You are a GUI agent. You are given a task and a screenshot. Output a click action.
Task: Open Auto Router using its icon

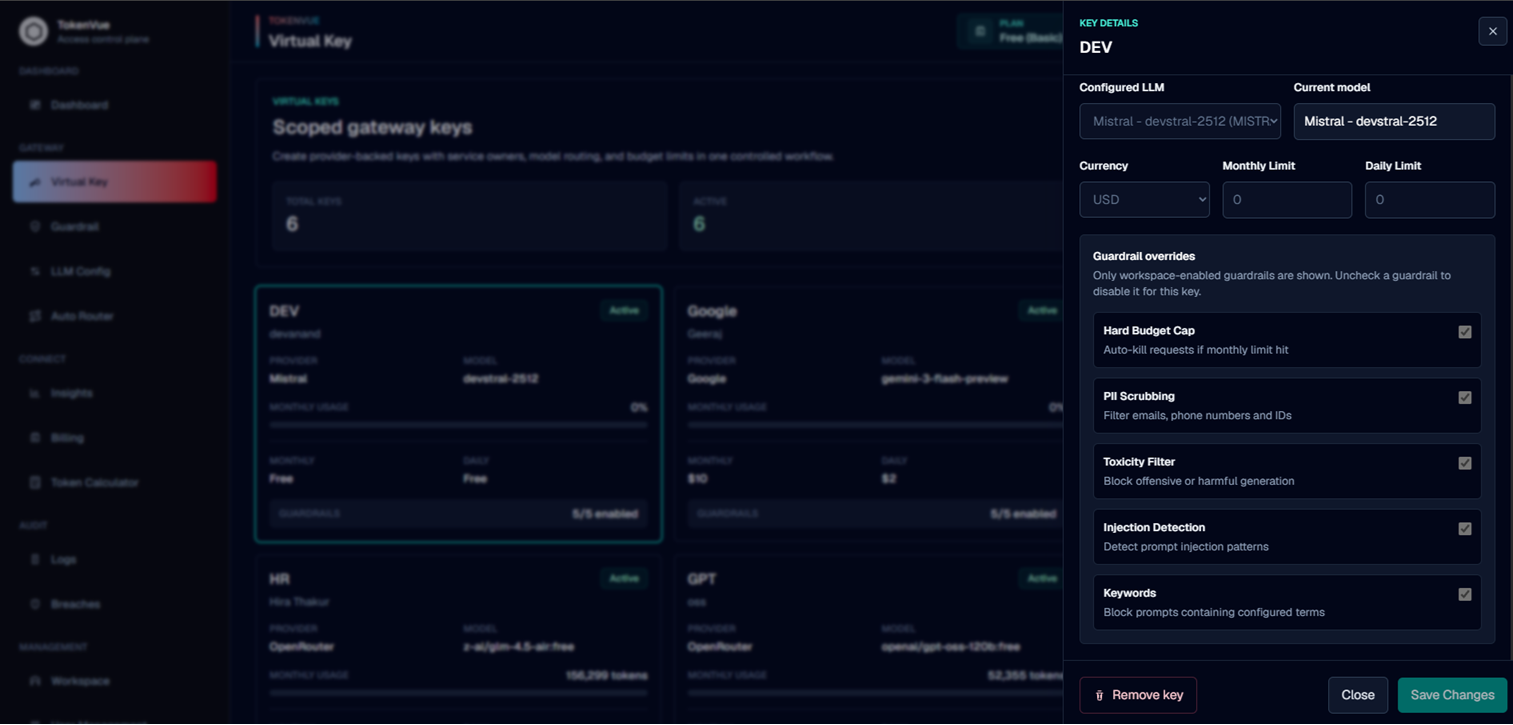click(35, 316)
